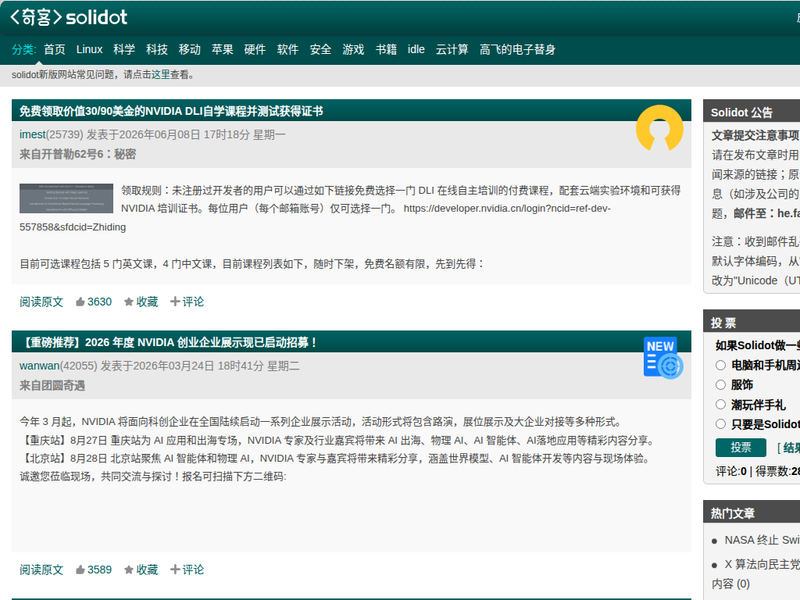Click developer.nvidia.cn URL text
Image resolution: width=800 pixels, height=600 pixels.
[x=507, y=209]
